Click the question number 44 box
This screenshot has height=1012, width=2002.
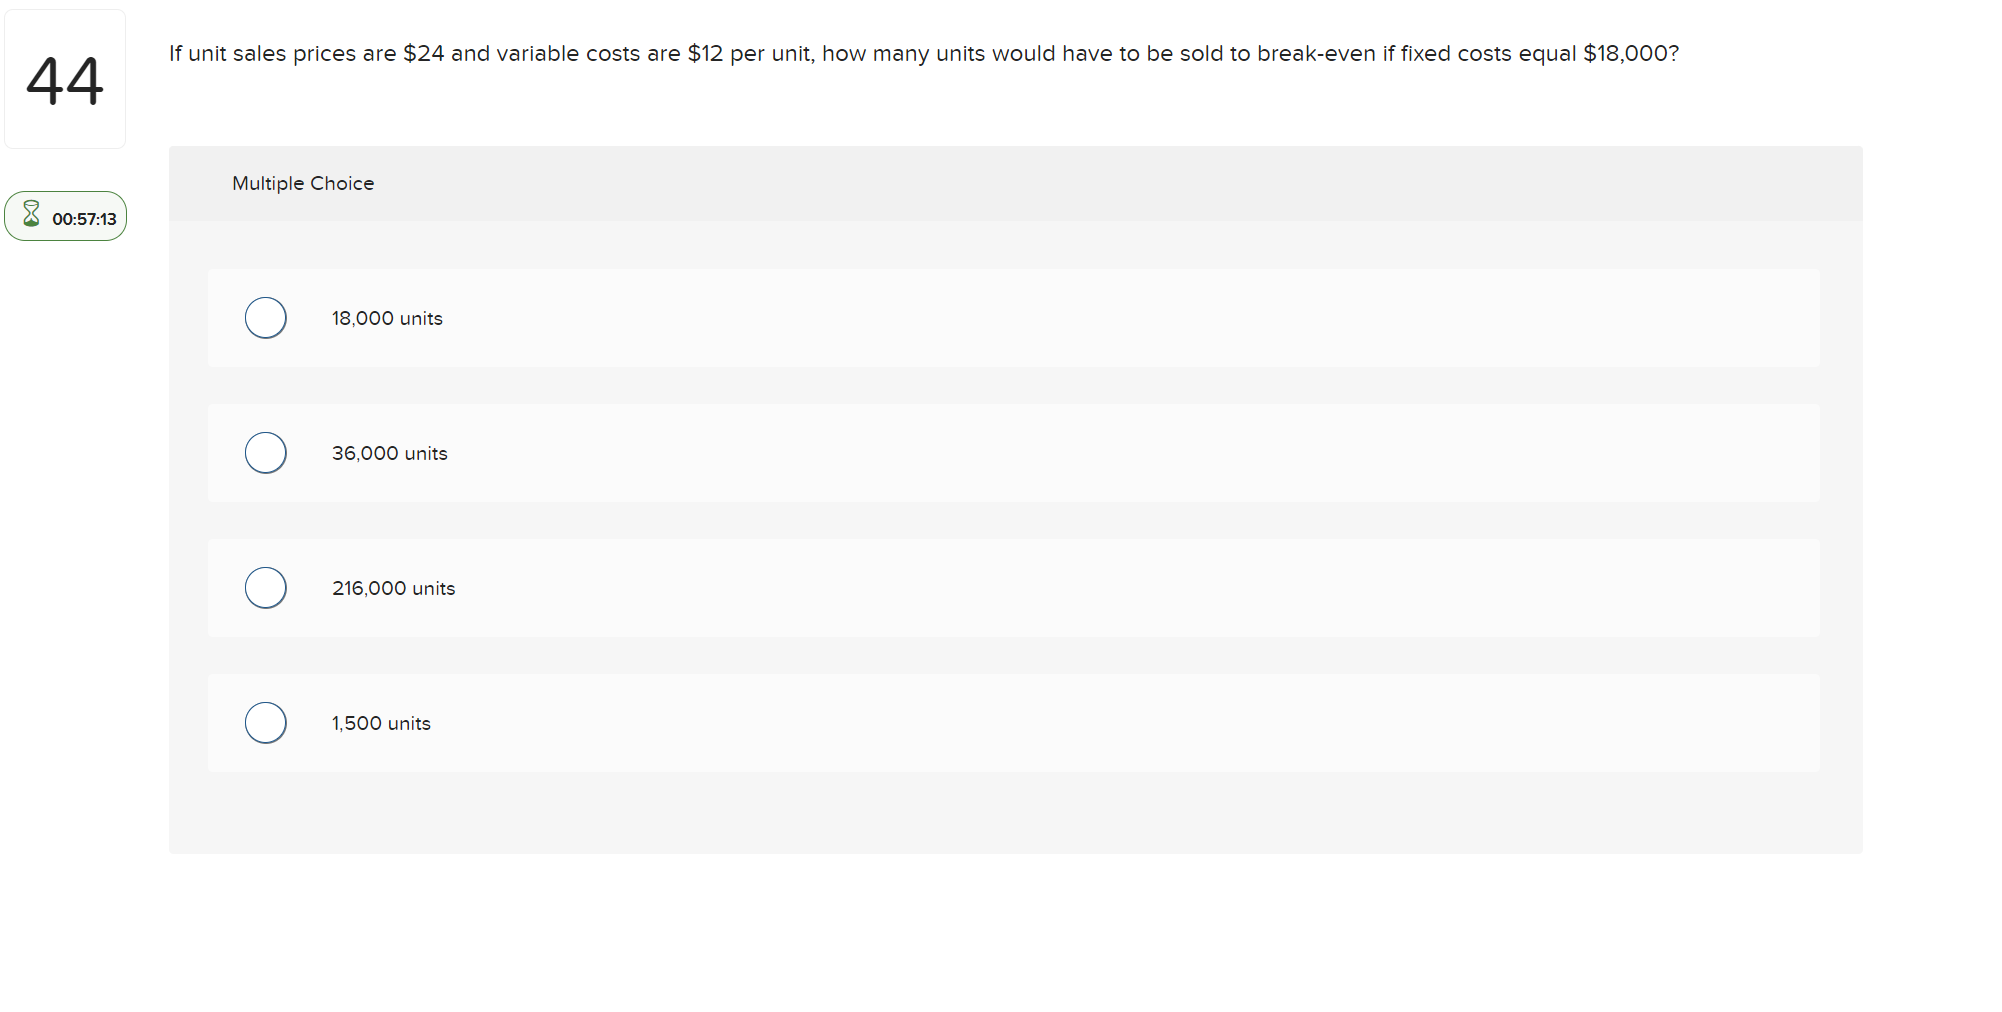[x=65, y=78]
